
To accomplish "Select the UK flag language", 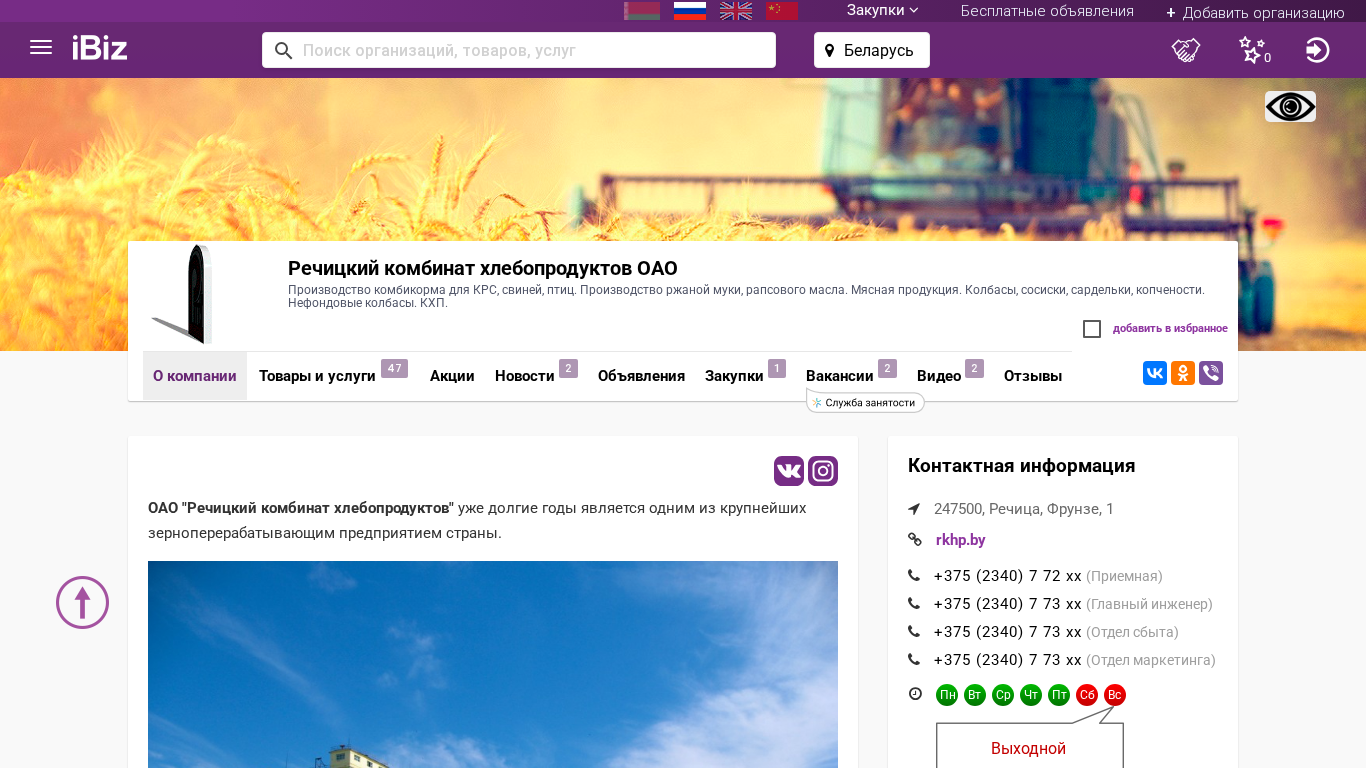I will [736, 10].
